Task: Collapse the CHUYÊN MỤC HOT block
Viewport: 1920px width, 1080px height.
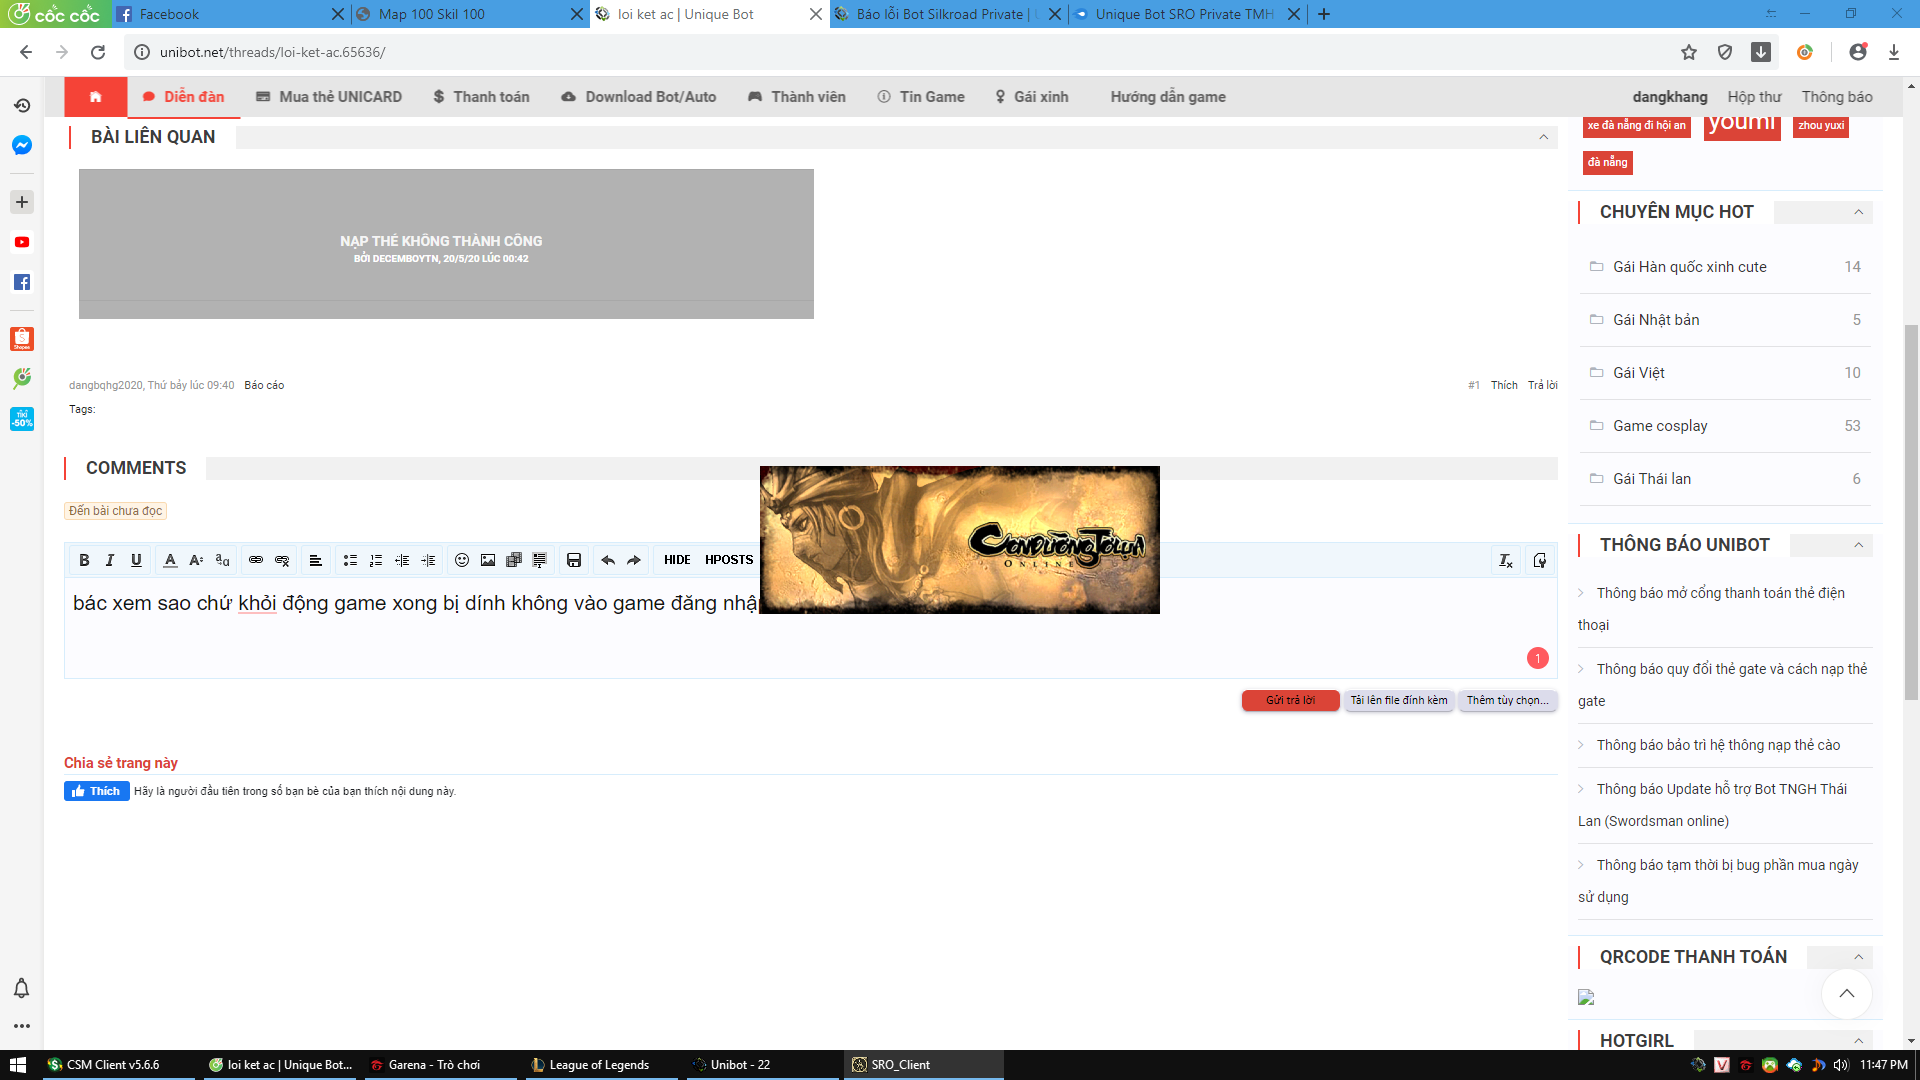Action: [x=1858, y=212]
